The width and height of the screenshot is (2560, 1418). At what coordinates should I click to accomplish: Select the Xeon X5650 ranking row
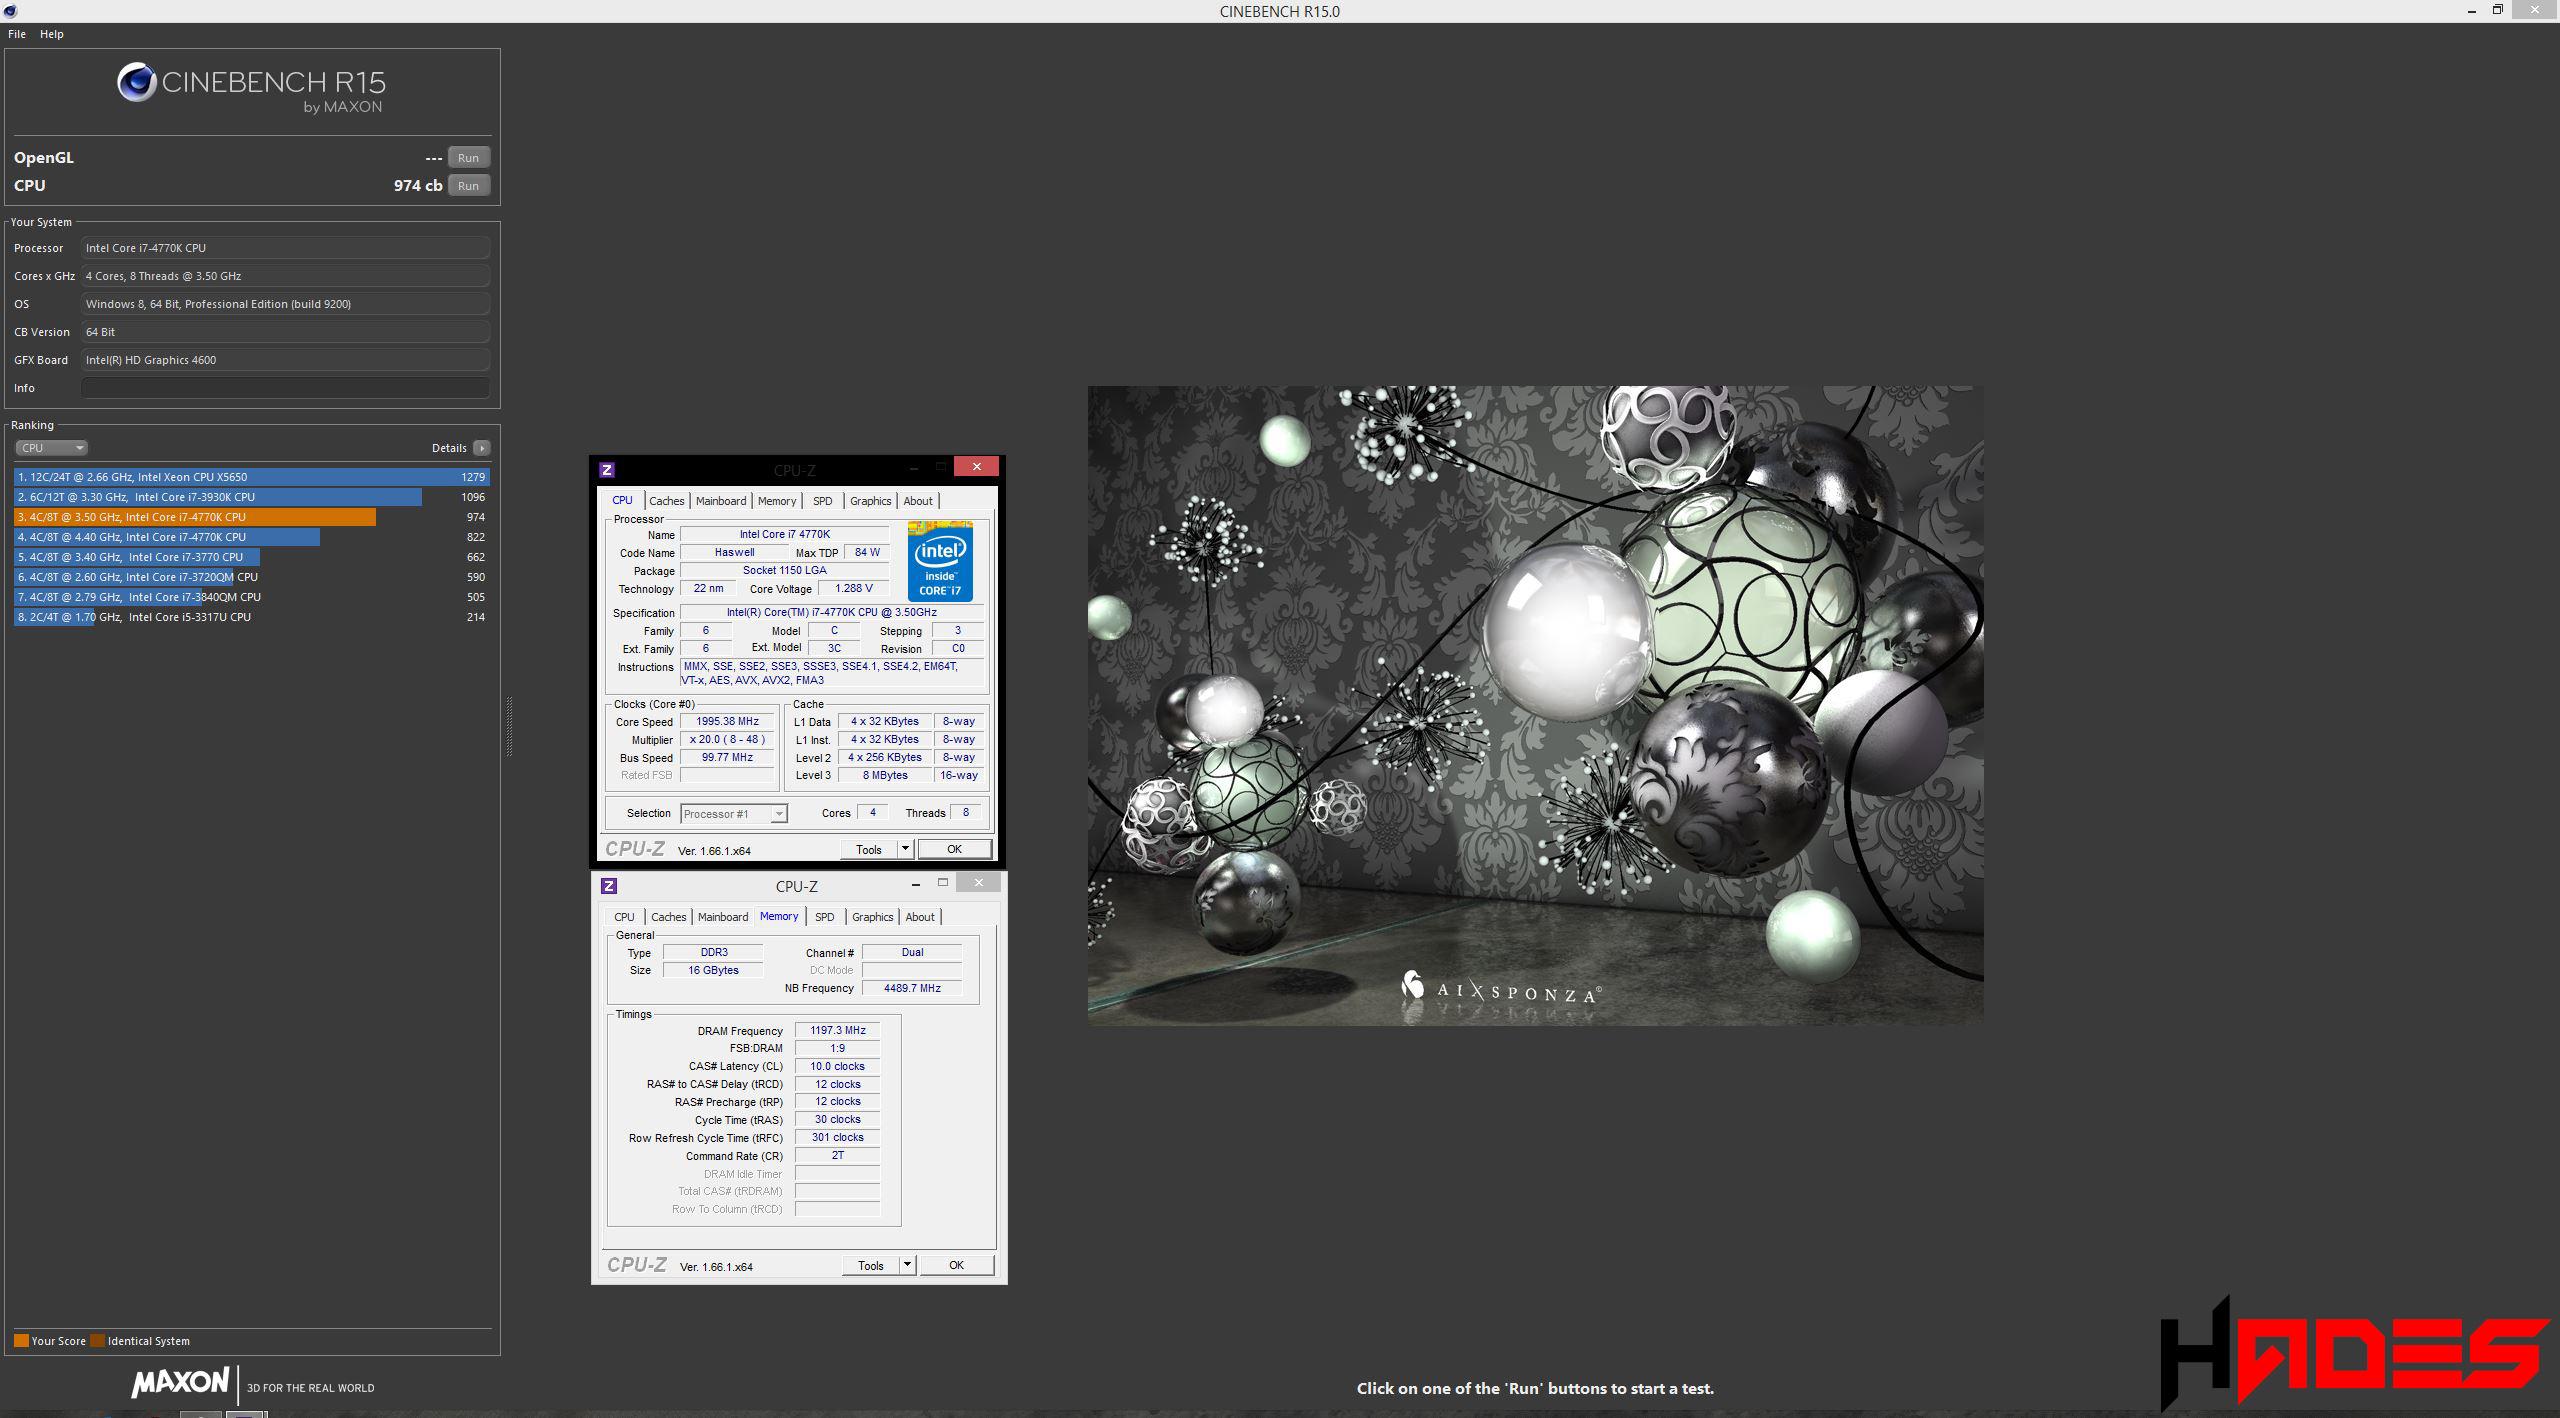click(251, 477)
